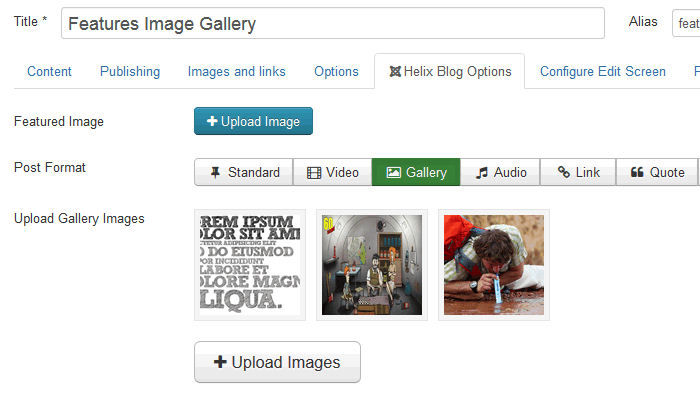Pick the Link post format
Image resolution: width=700 pixels, height=403 pixels.
pos(578,173)
